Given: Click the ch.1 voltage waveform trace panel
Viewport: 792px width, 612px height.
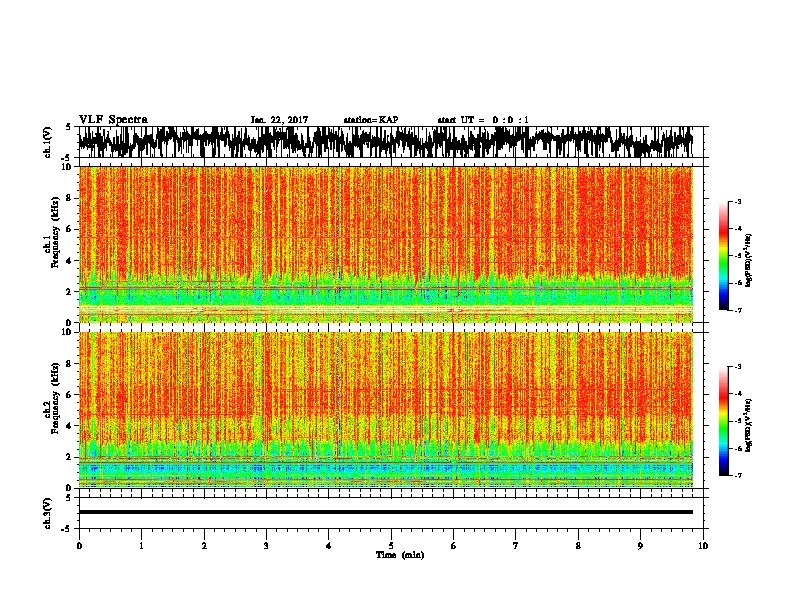Looking at the screenshot, I should (391, 142).
